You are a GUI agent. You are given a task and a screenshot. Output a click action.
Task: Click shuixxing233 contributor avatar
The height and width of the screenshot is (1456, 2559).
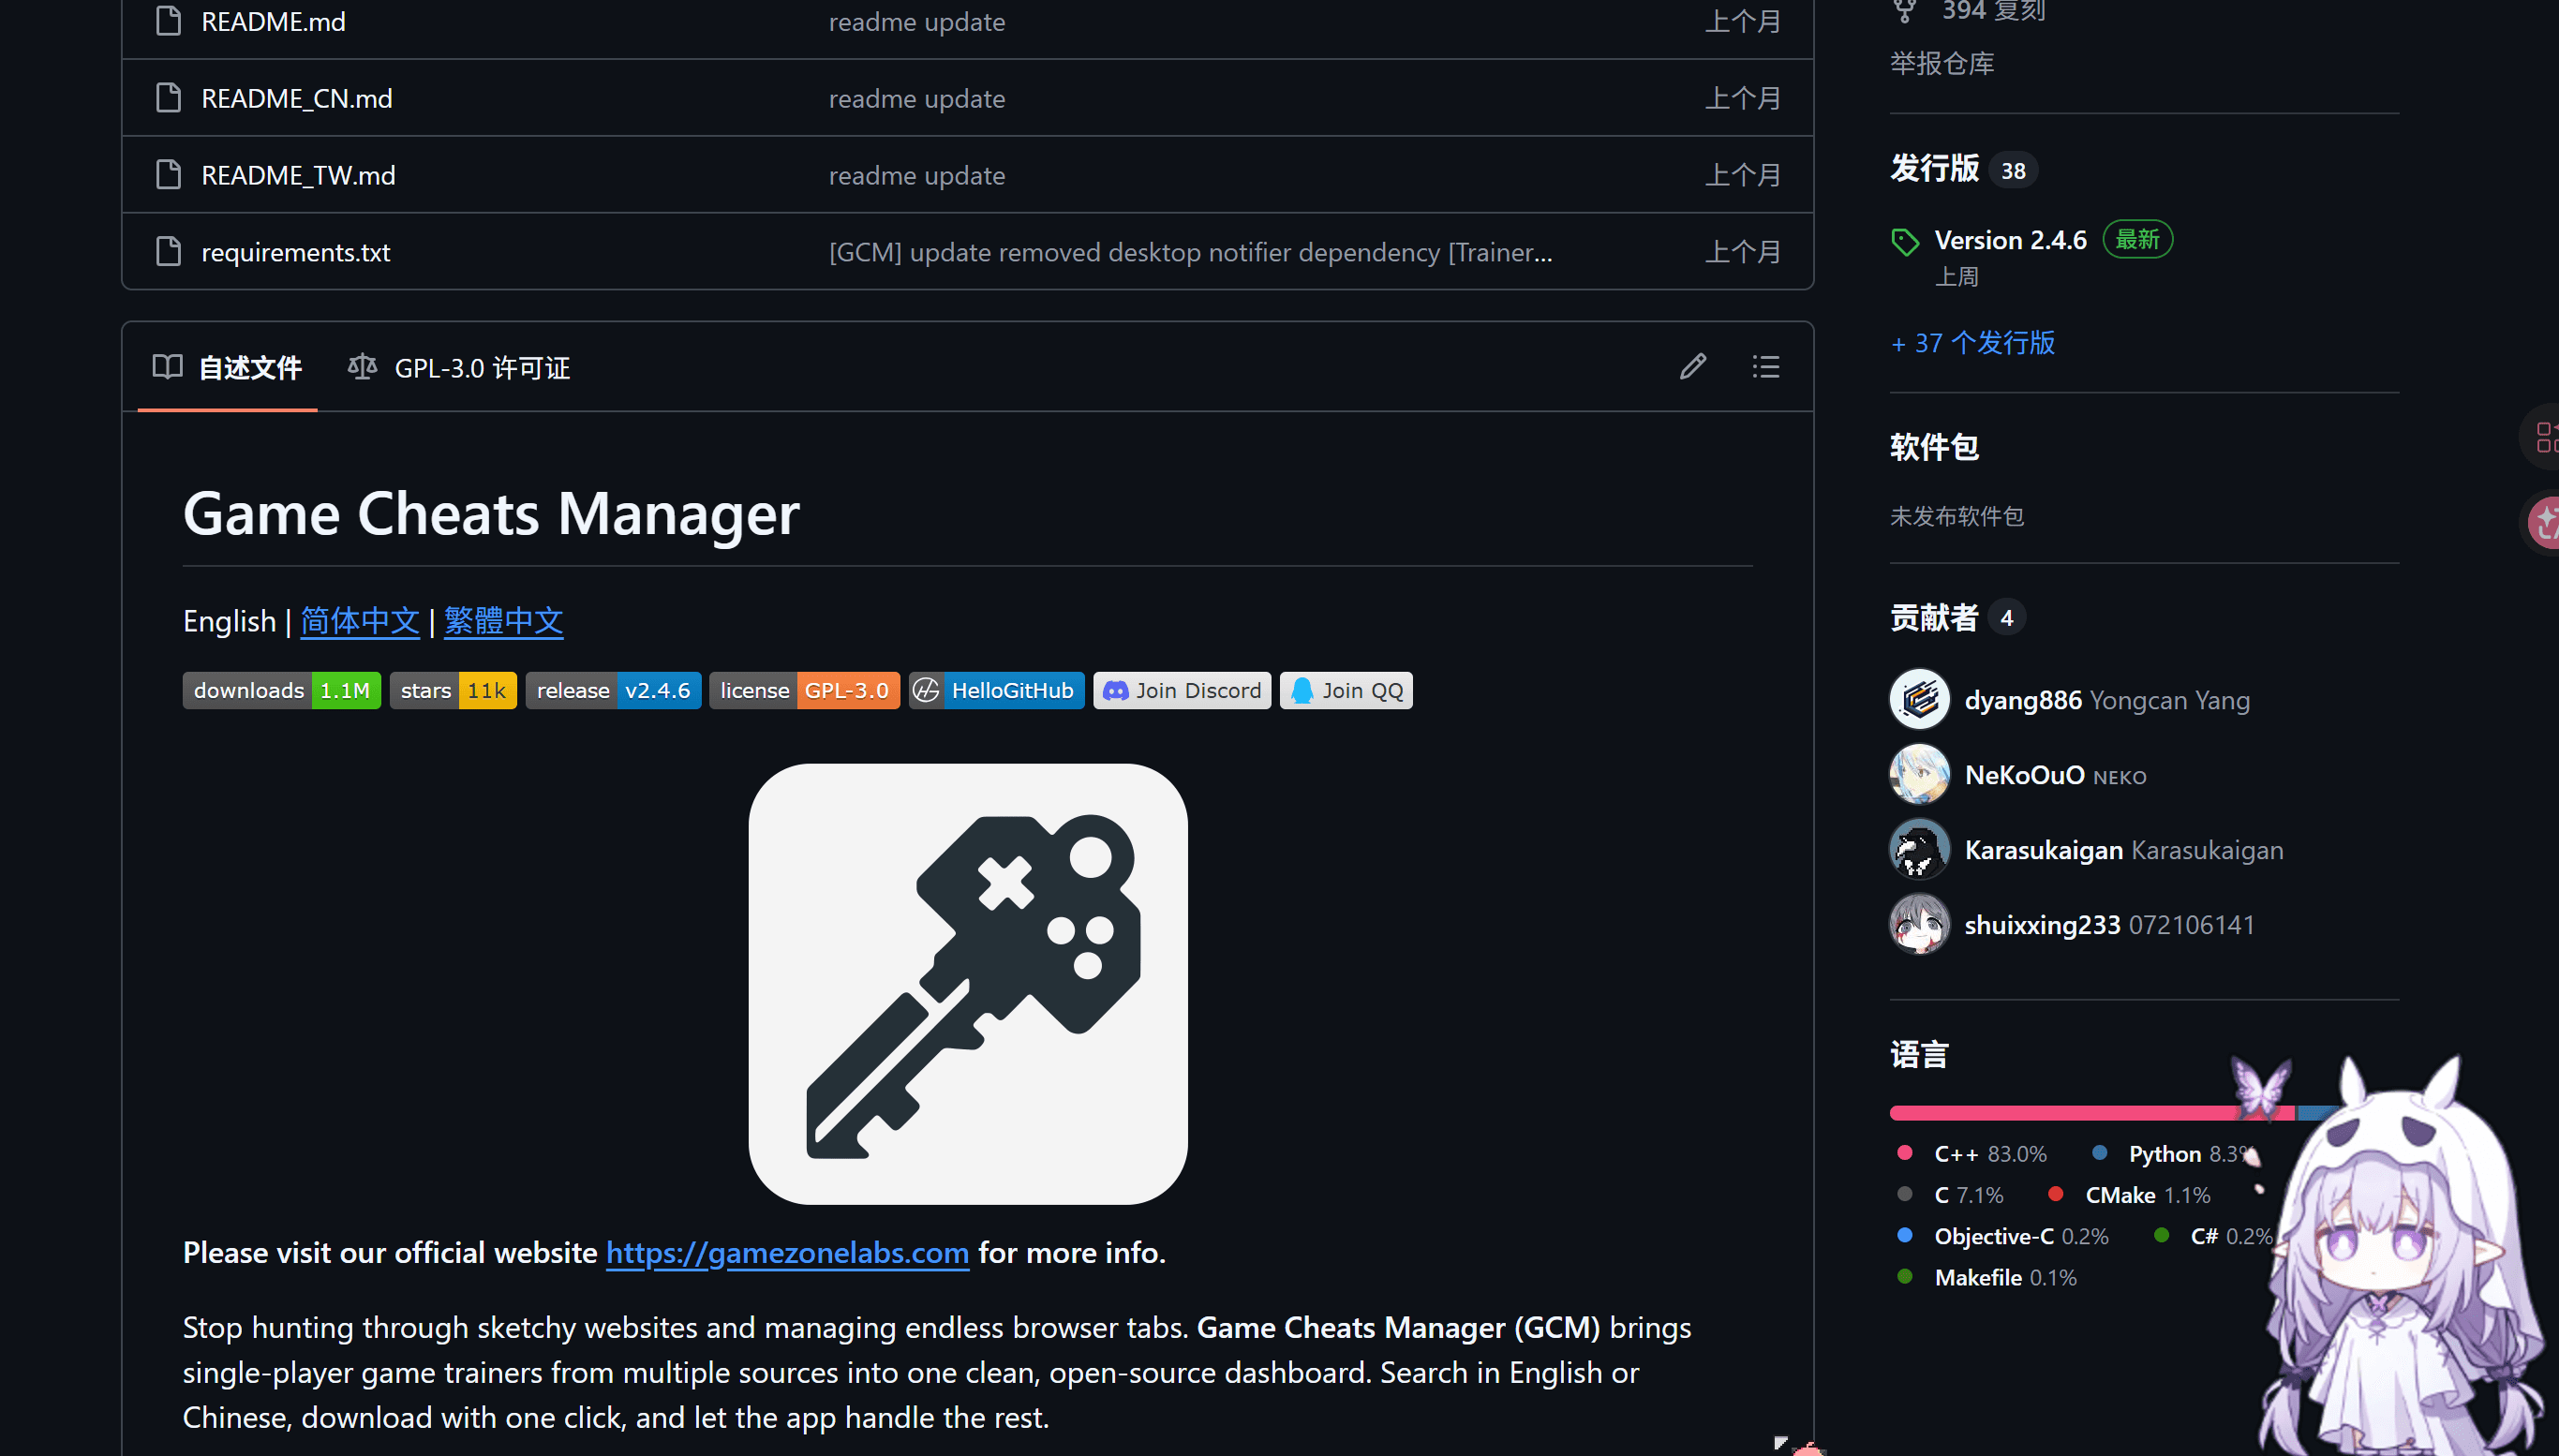(1919, 924)
